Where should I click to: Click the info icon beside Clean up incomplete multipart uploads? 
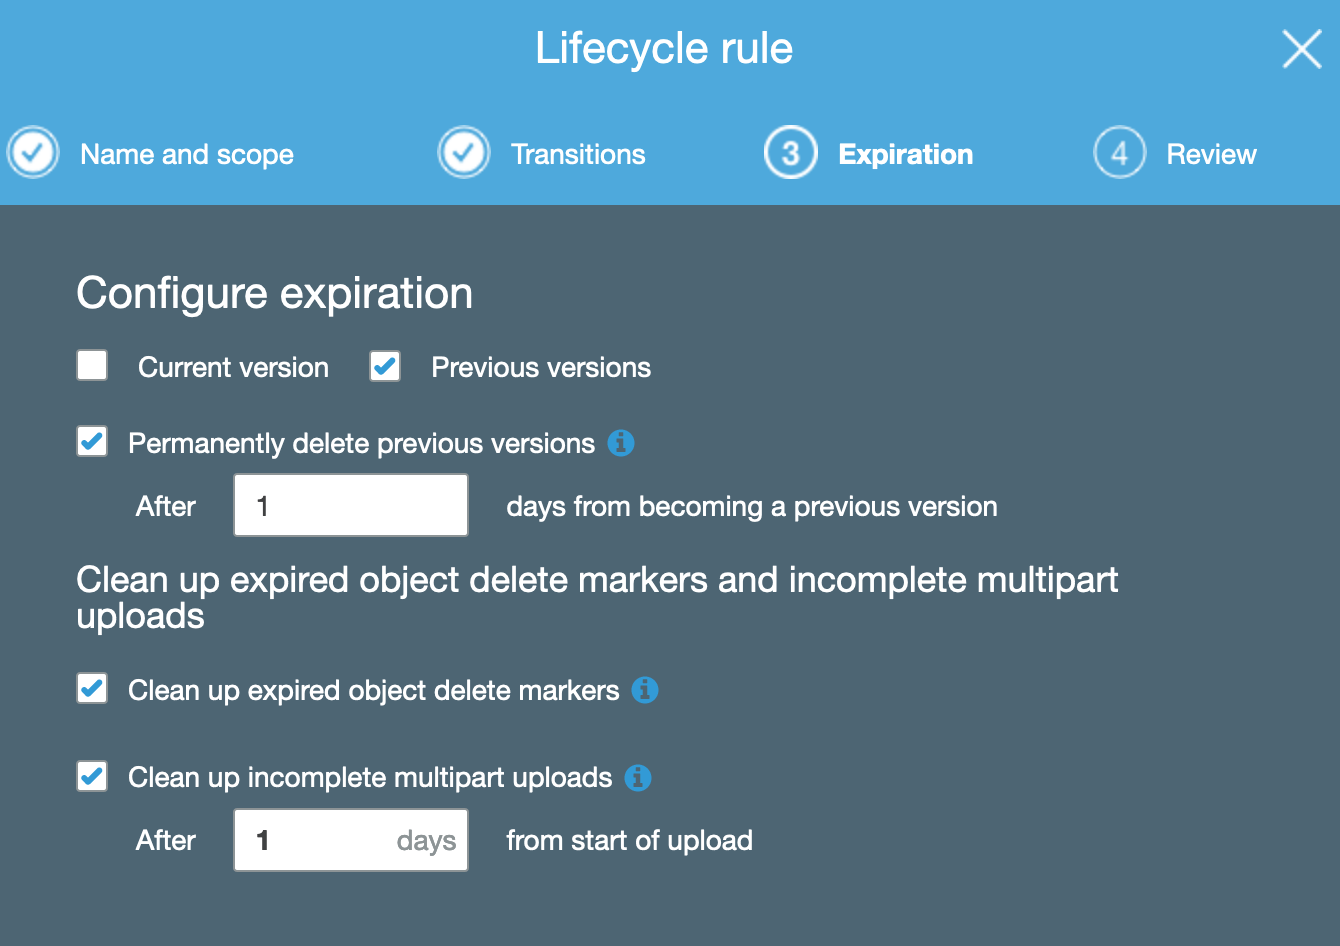click(638, 777)
